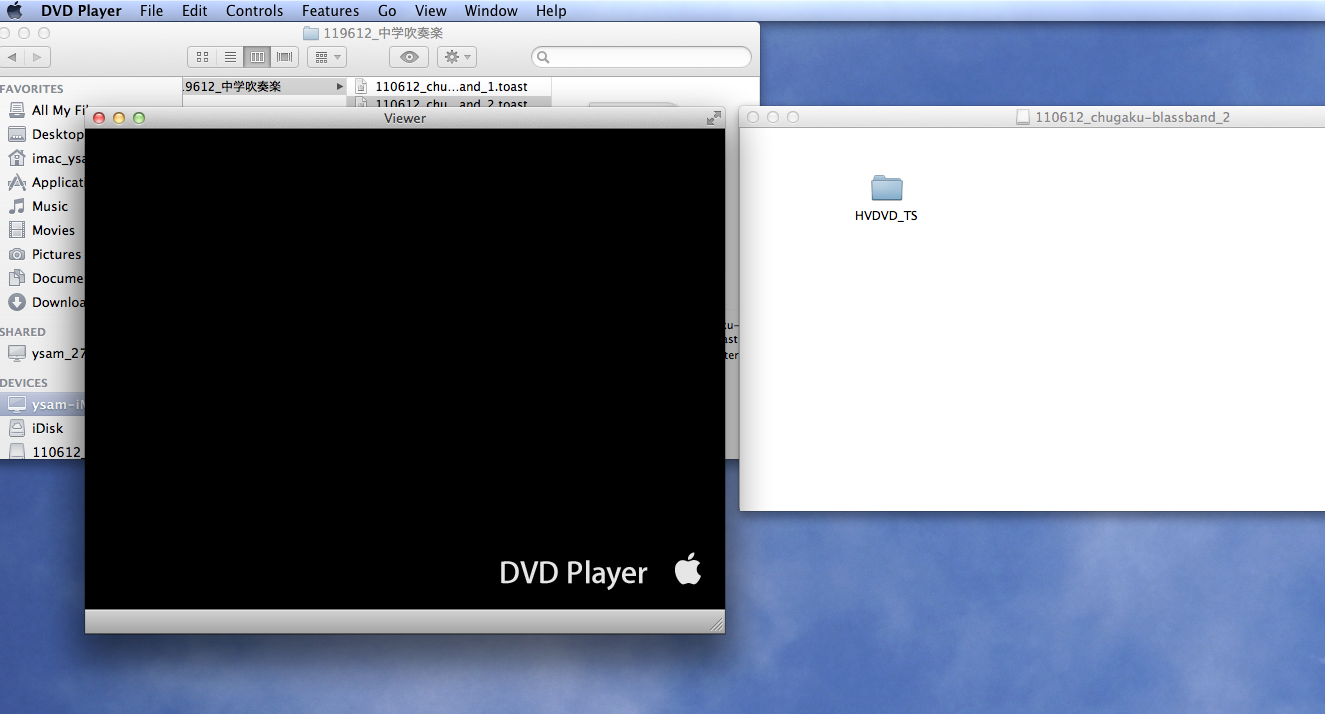1325x714 pixels.
Task: Open iDisk under Devices
Action: click(x=47, y=428)
